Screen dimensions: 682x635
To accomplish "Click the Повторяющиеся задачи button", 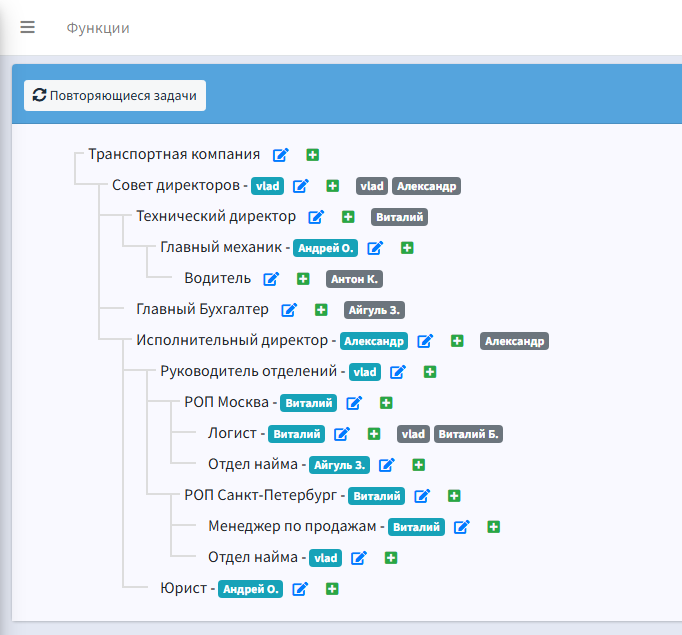I will pos(115,95).
